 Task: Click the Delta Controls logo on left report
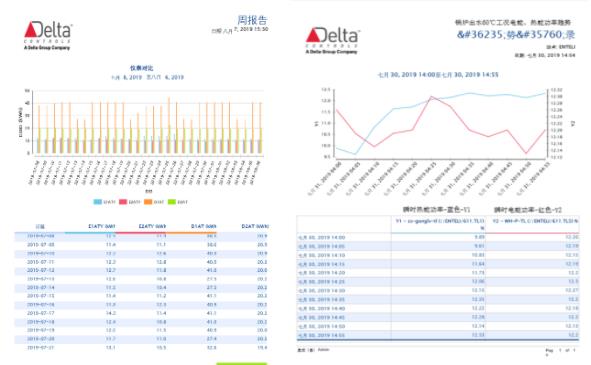pyautogui.click(x=48, y=35)
